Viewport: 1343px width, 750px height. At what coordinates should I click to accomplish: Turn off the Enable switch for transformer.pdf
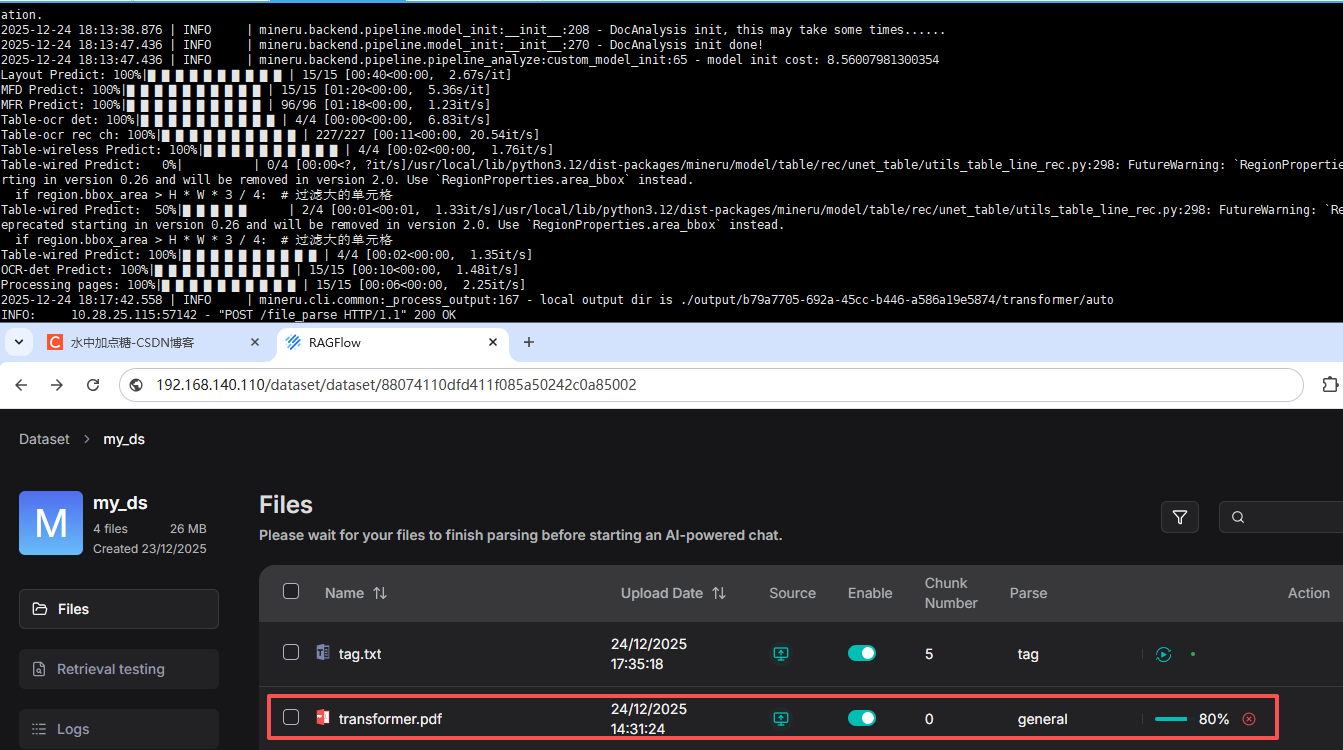[x=861, y=717]
